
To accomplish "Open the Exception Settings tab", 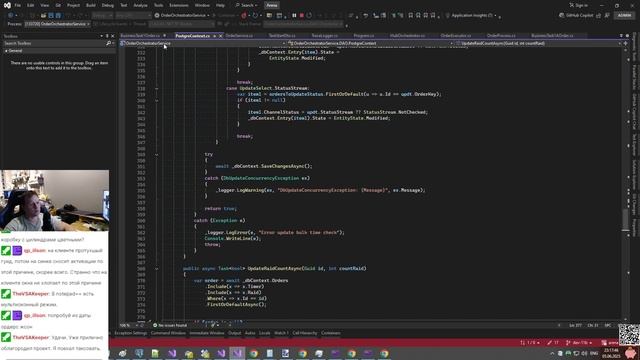I will tap(130, 333).
